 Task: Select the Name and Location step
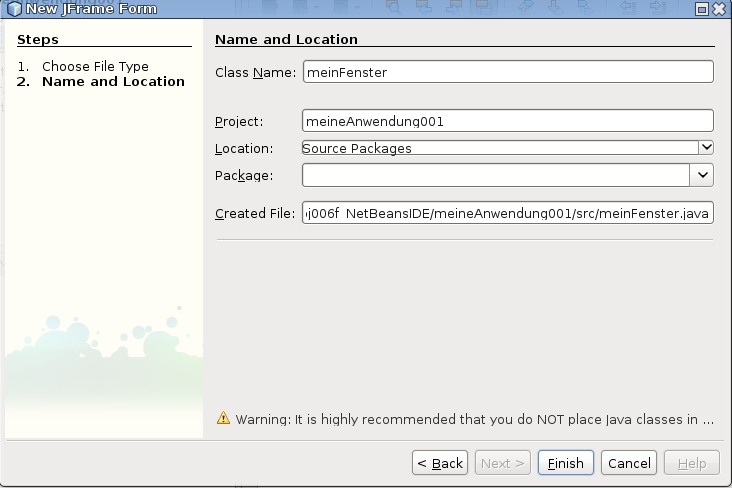(112, 81)
